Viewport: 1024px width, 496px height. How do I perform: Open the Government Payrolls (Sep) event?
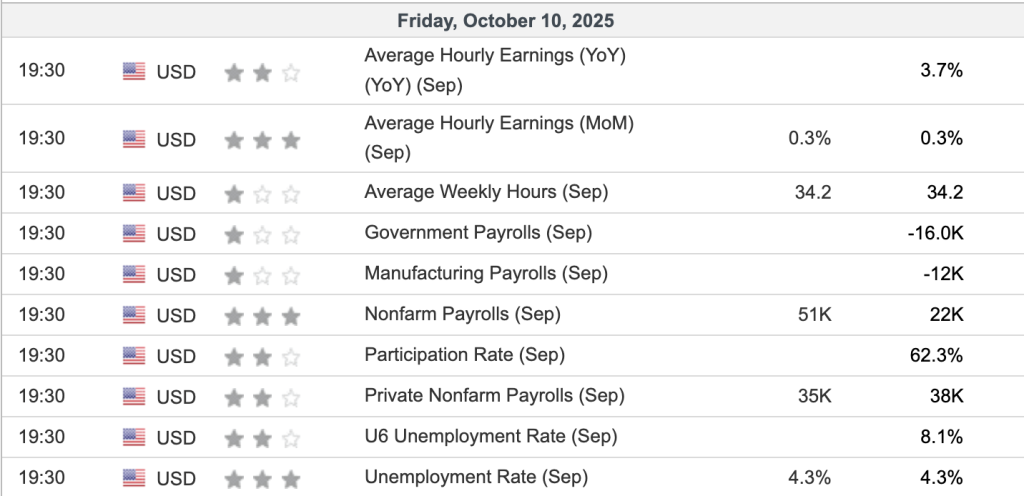point(478,233)
